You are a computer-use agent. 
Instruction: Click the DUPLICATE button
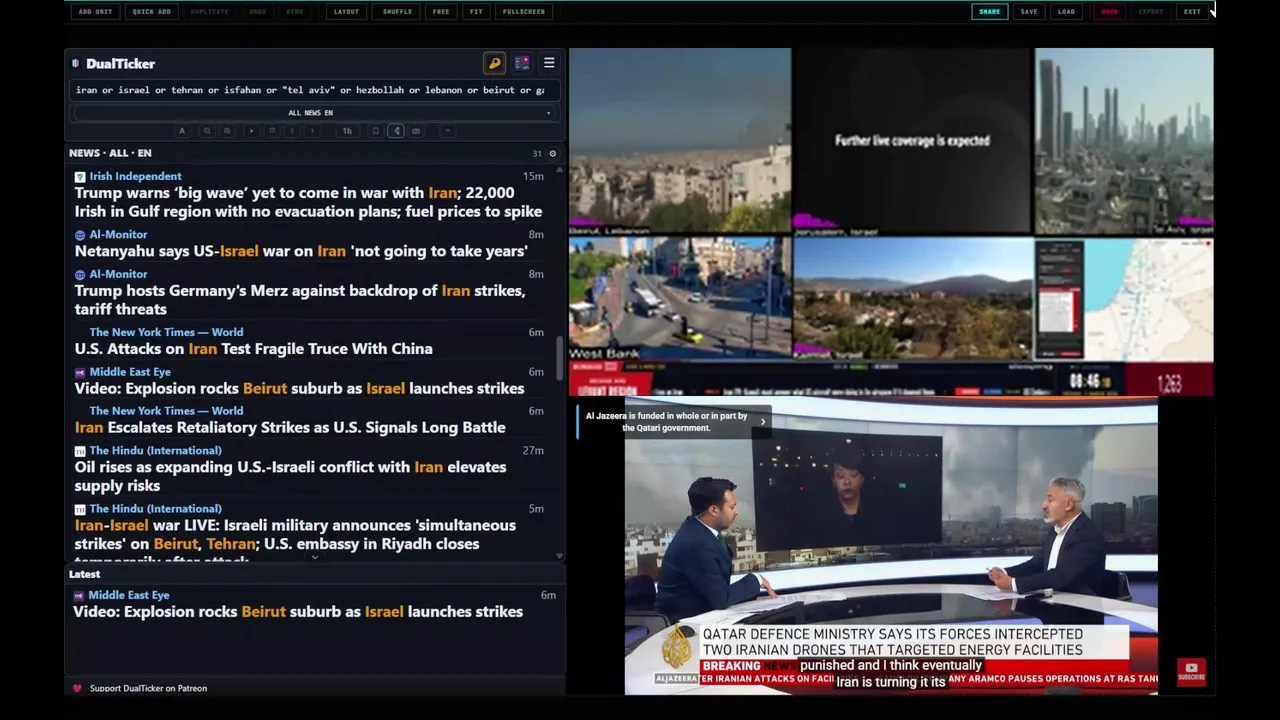209,12
